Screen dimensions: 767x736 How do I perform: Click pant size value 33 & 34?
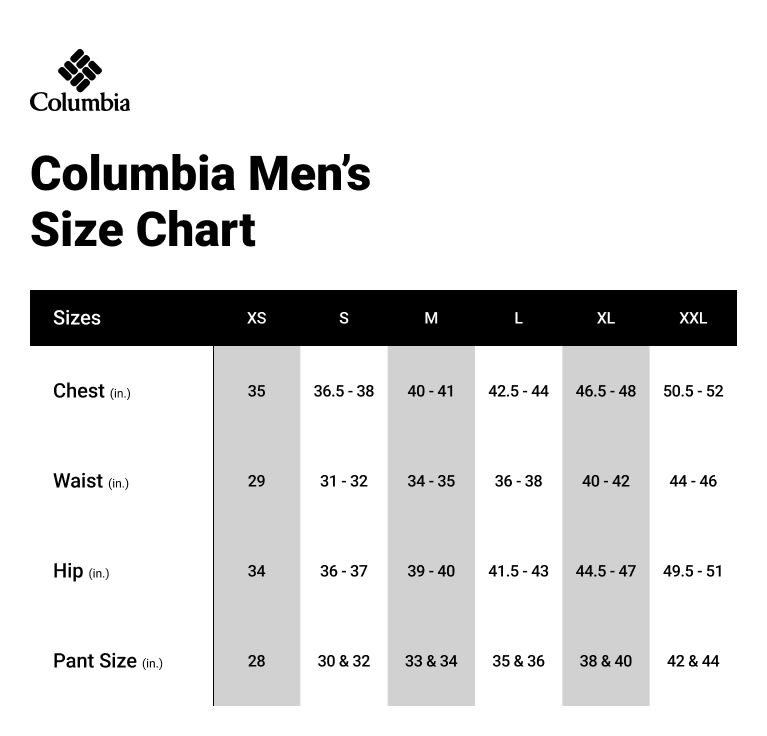tap(431, 661)
